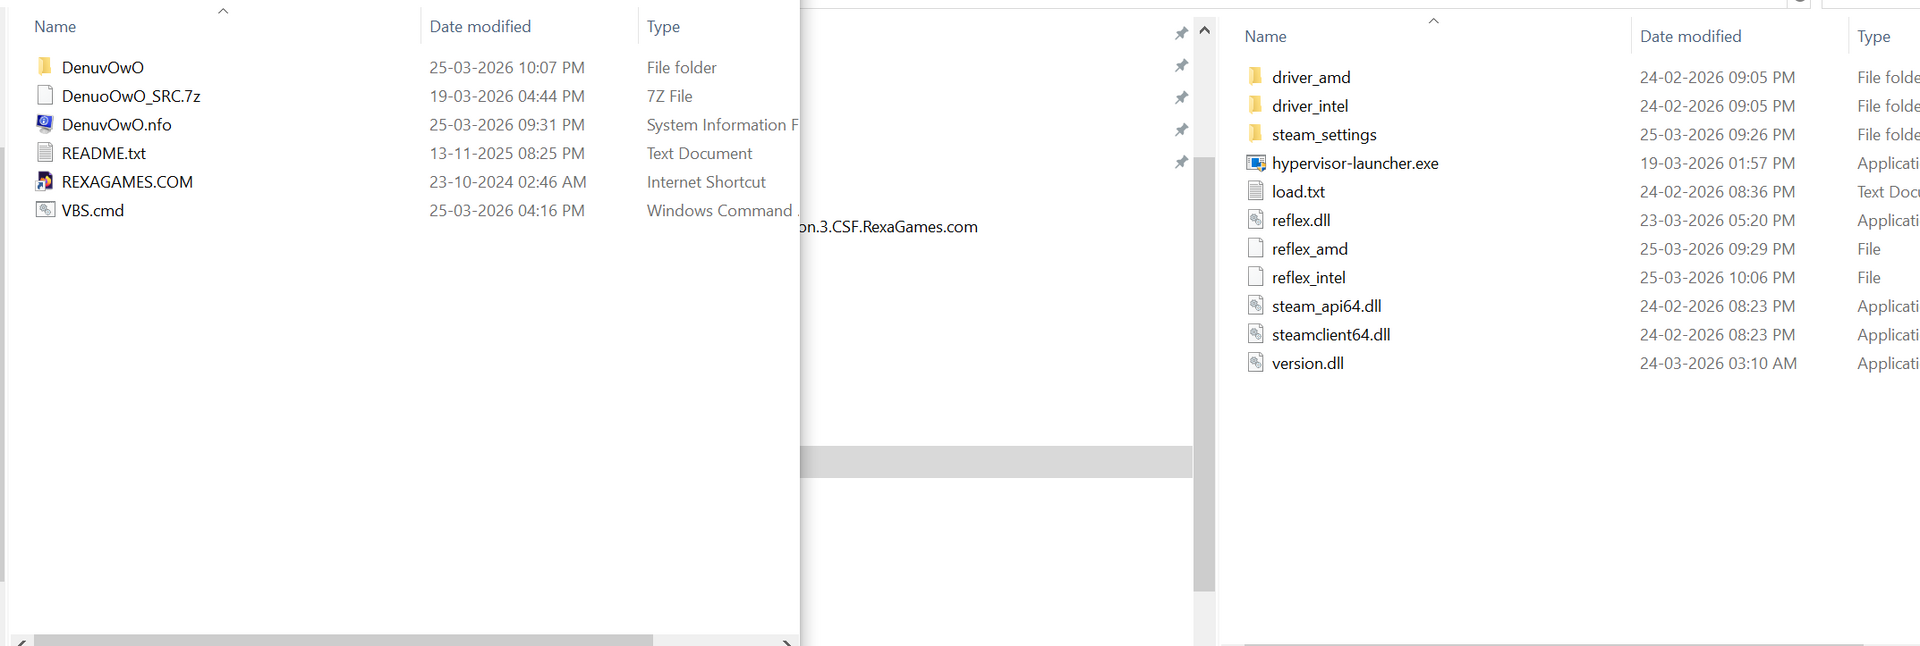Toggle the sort arrow above the left Name column
The image size is (1920, 646).
(223, 11)
